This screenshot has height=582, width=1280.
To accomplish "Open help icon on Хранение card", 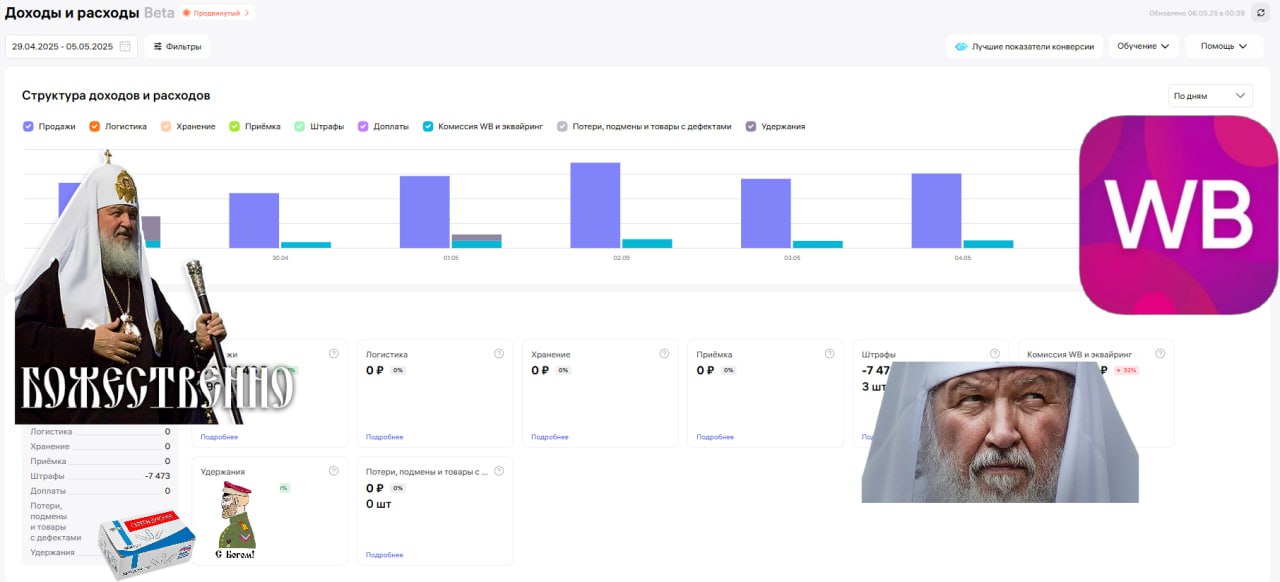I will (x=664, y=353).
